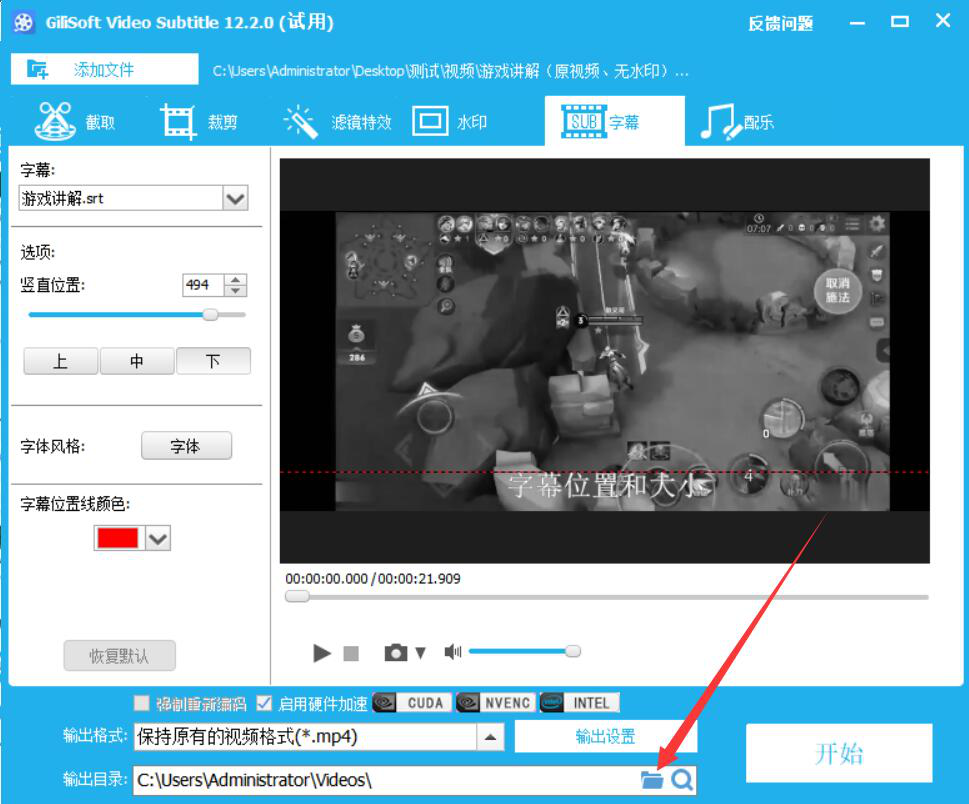Click the volume slider handle
The width and height of the screenshot is (969, 804).
click(x=573, y=651)
